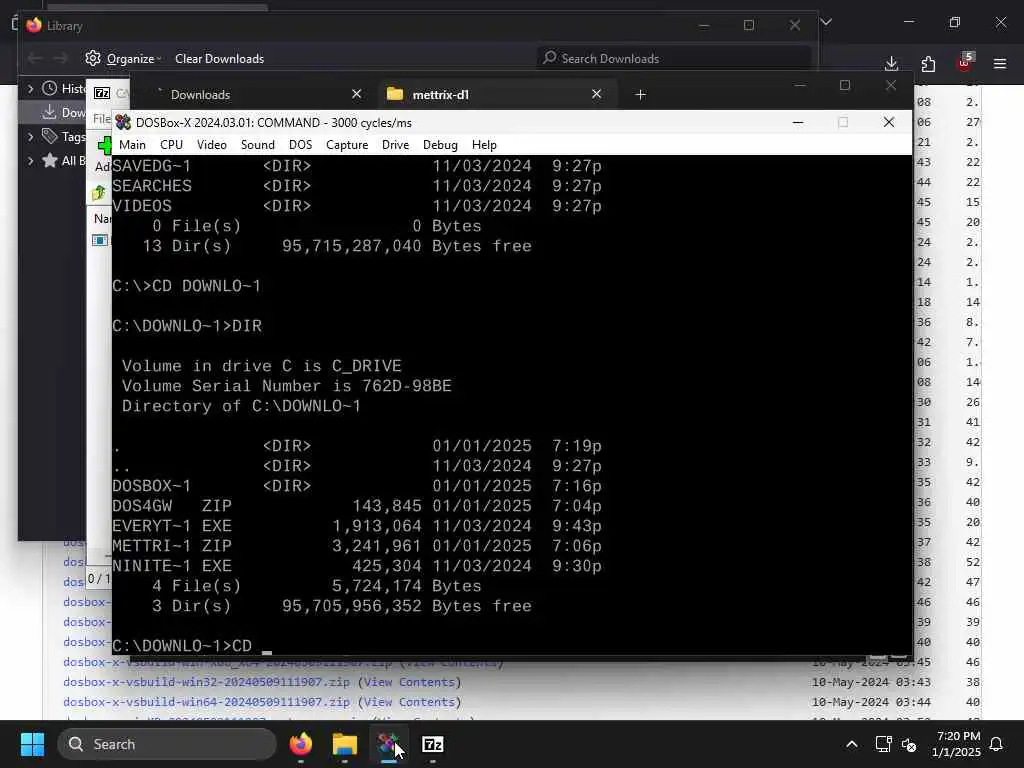Click the muted volume icon in tray
The image size is (1024, 768).
point(909,744)
